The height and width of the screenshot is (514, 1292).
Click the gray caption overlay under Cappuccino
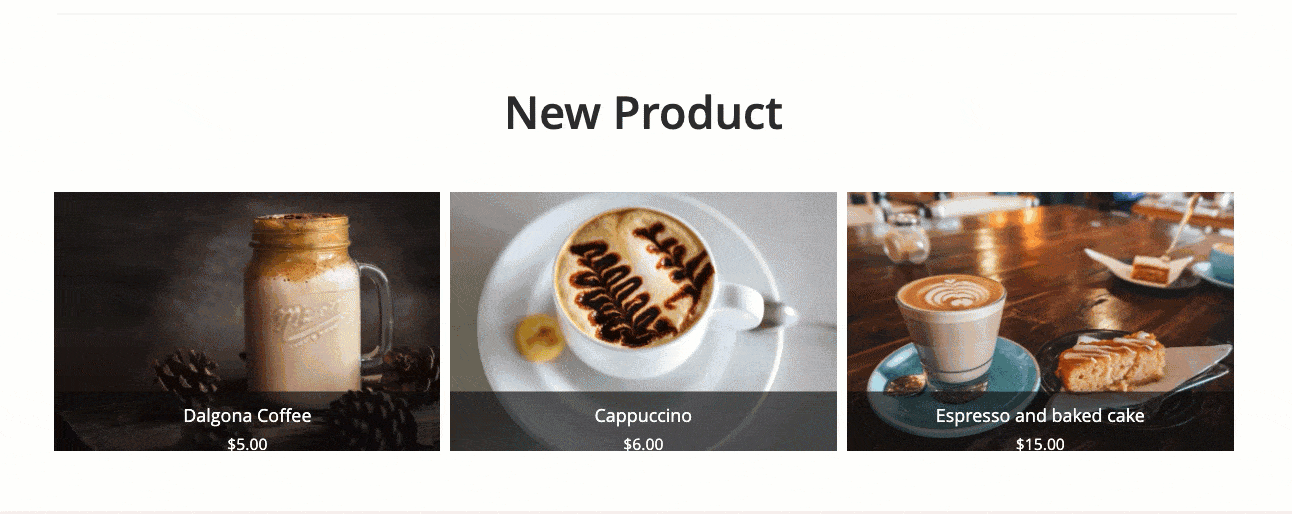pos(643,421)
